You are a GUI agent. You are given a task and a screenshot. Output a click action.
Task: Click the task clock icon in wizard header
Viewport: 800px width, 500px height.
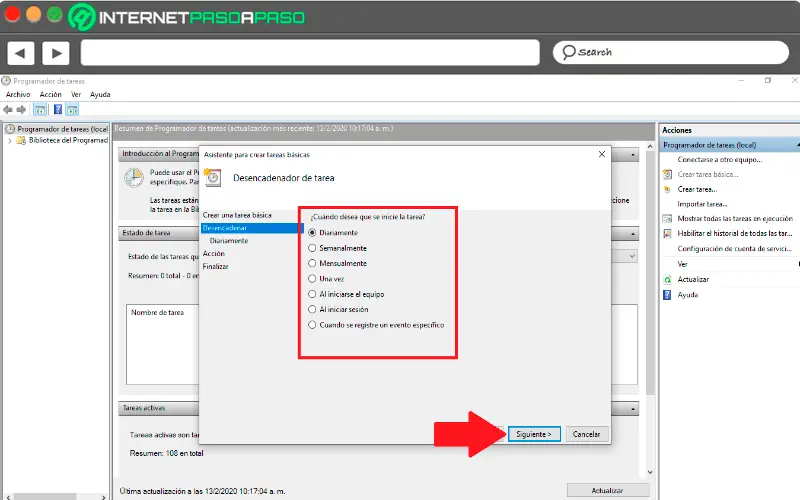213,178
